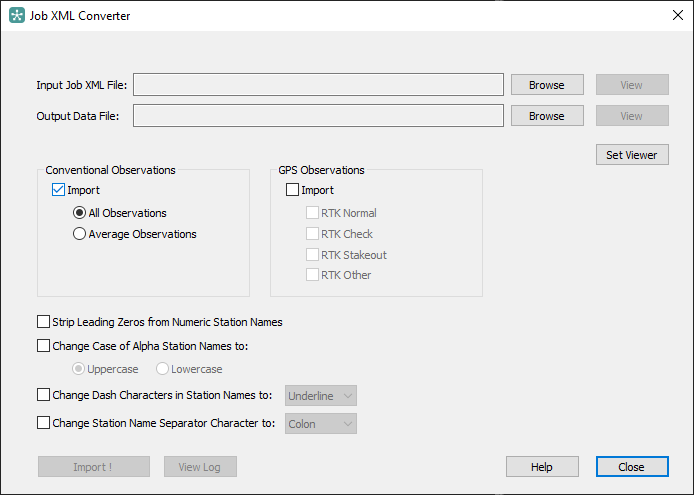
Task: Enable Change Case of Alpha Station Names
Action: [x=43, y=346]
